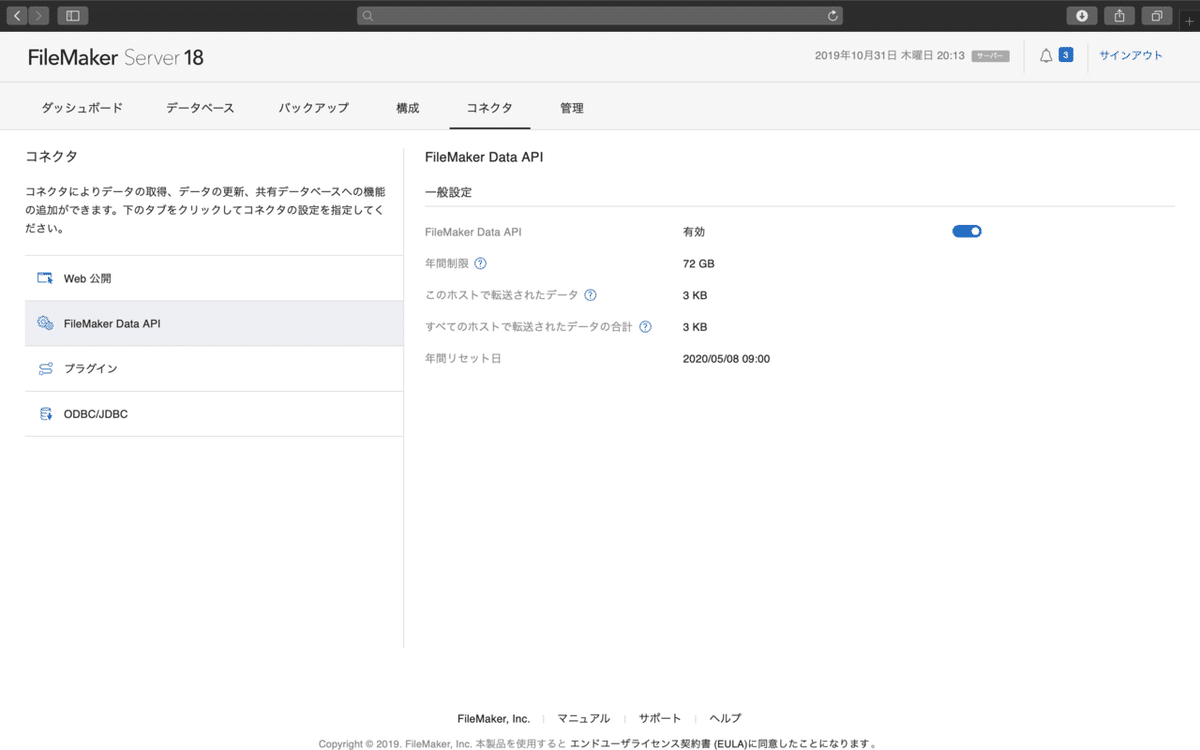This screenshot has height=750, width=1200.
Task: Switch to 管理 tab
Action: (x=572, y=108)
